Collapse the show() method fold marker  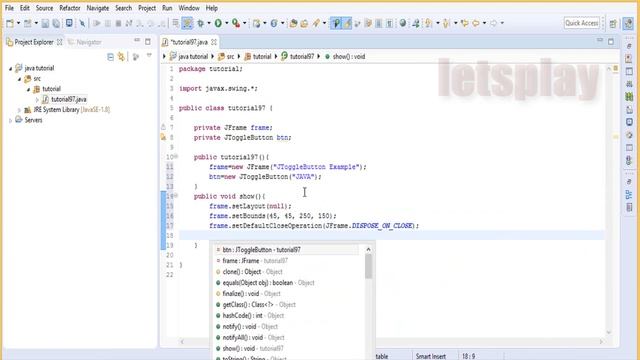pyautogui.click(x=176, y=196)
